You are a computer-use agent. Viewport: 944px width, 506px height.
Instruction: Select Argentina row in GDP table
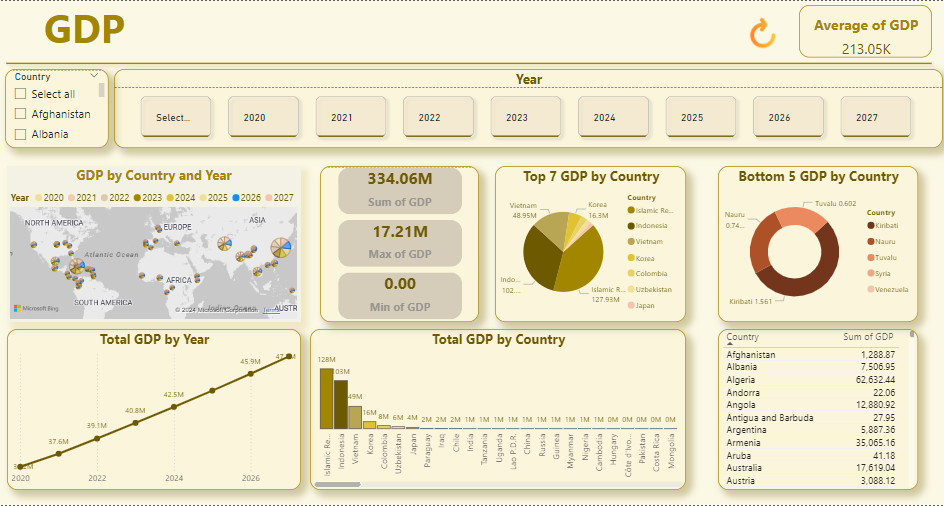click(810, 430)
